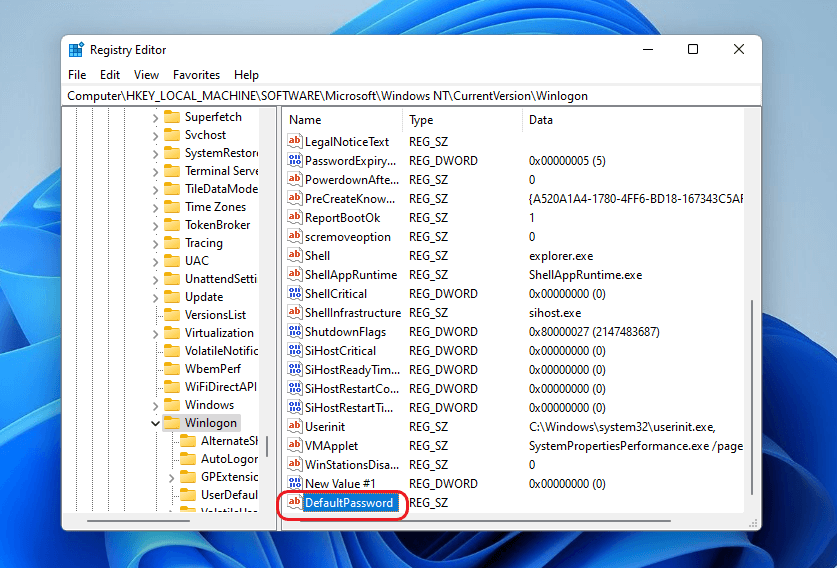
Task: Expand the Update key
Action: coord(155,298)
